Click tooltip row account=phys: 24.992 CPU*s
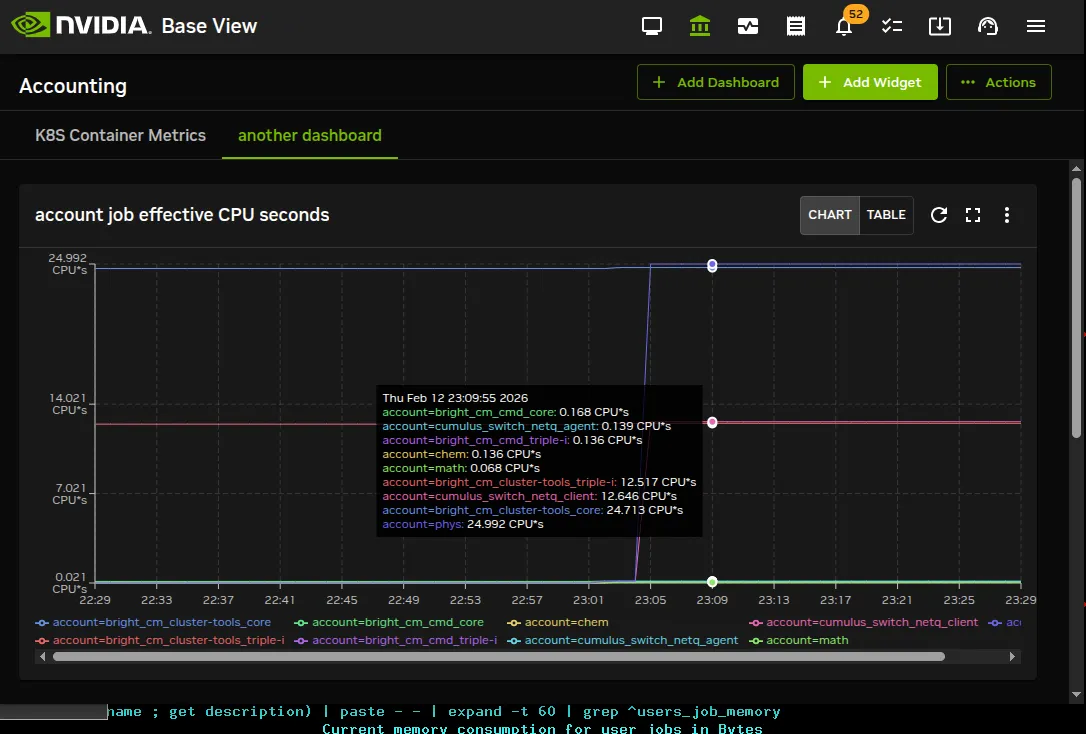This screenshot has width=1086, height=734. coord(463,524)
